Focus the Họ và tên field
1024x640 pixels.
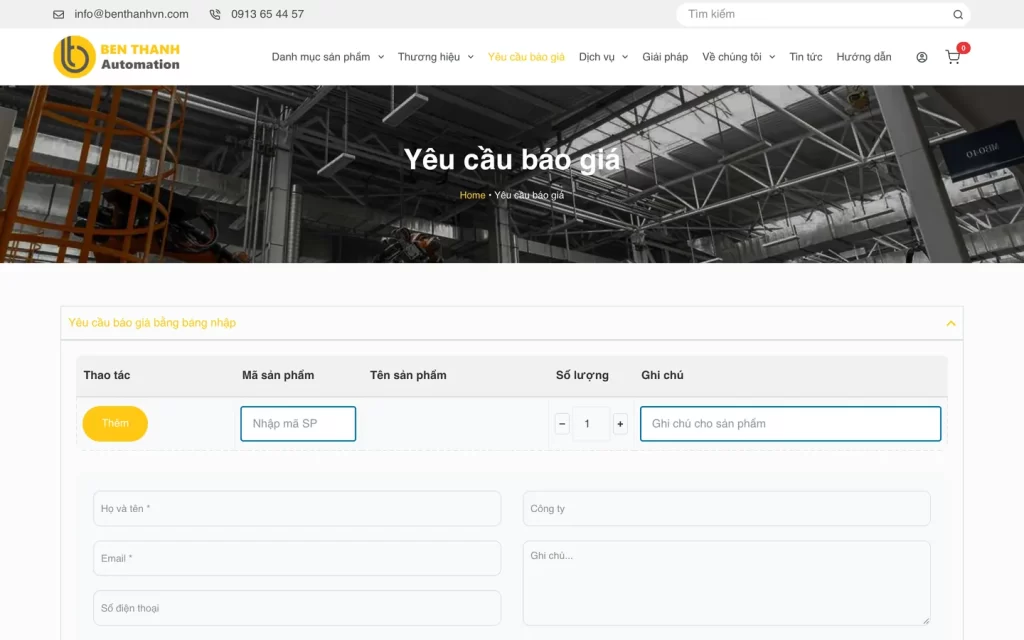(x=297, y=509)
